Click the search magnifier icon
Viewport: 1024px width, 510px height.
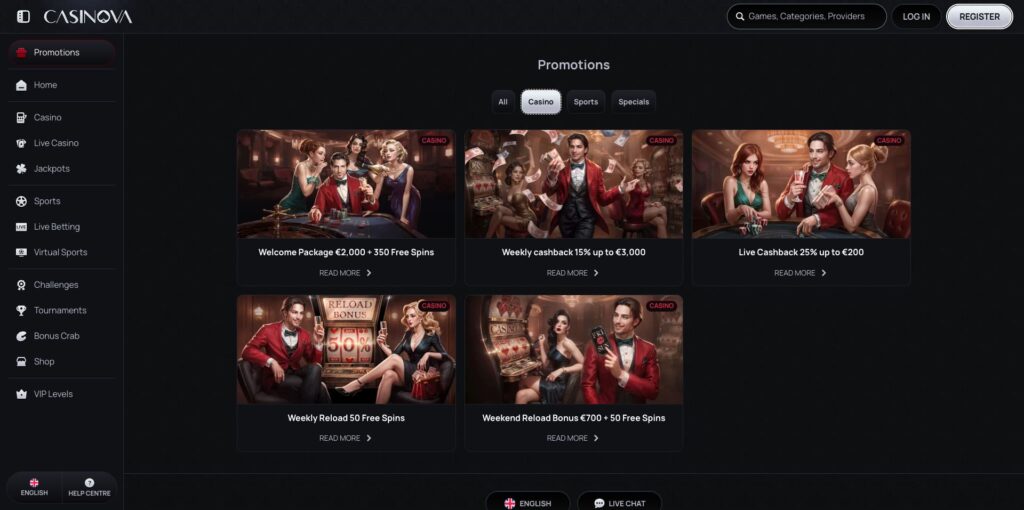point(740,17)
